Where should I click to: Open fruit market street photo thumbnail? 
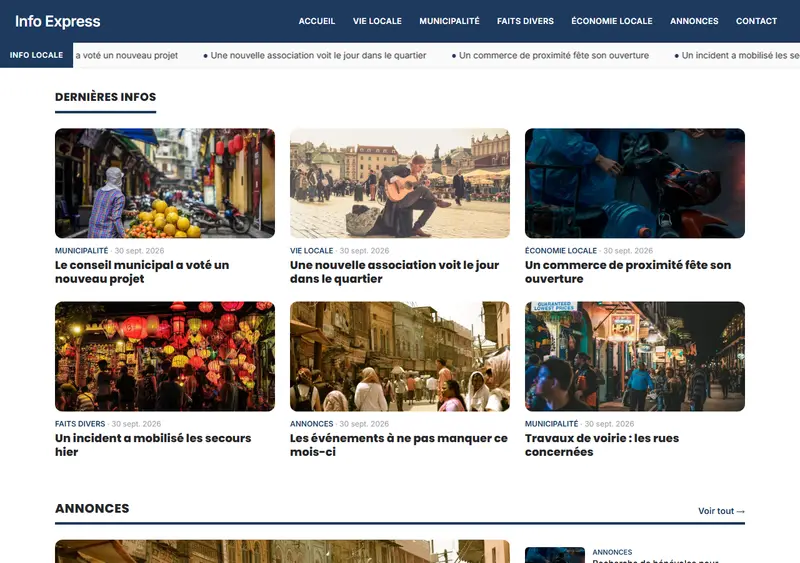[165, 183]
